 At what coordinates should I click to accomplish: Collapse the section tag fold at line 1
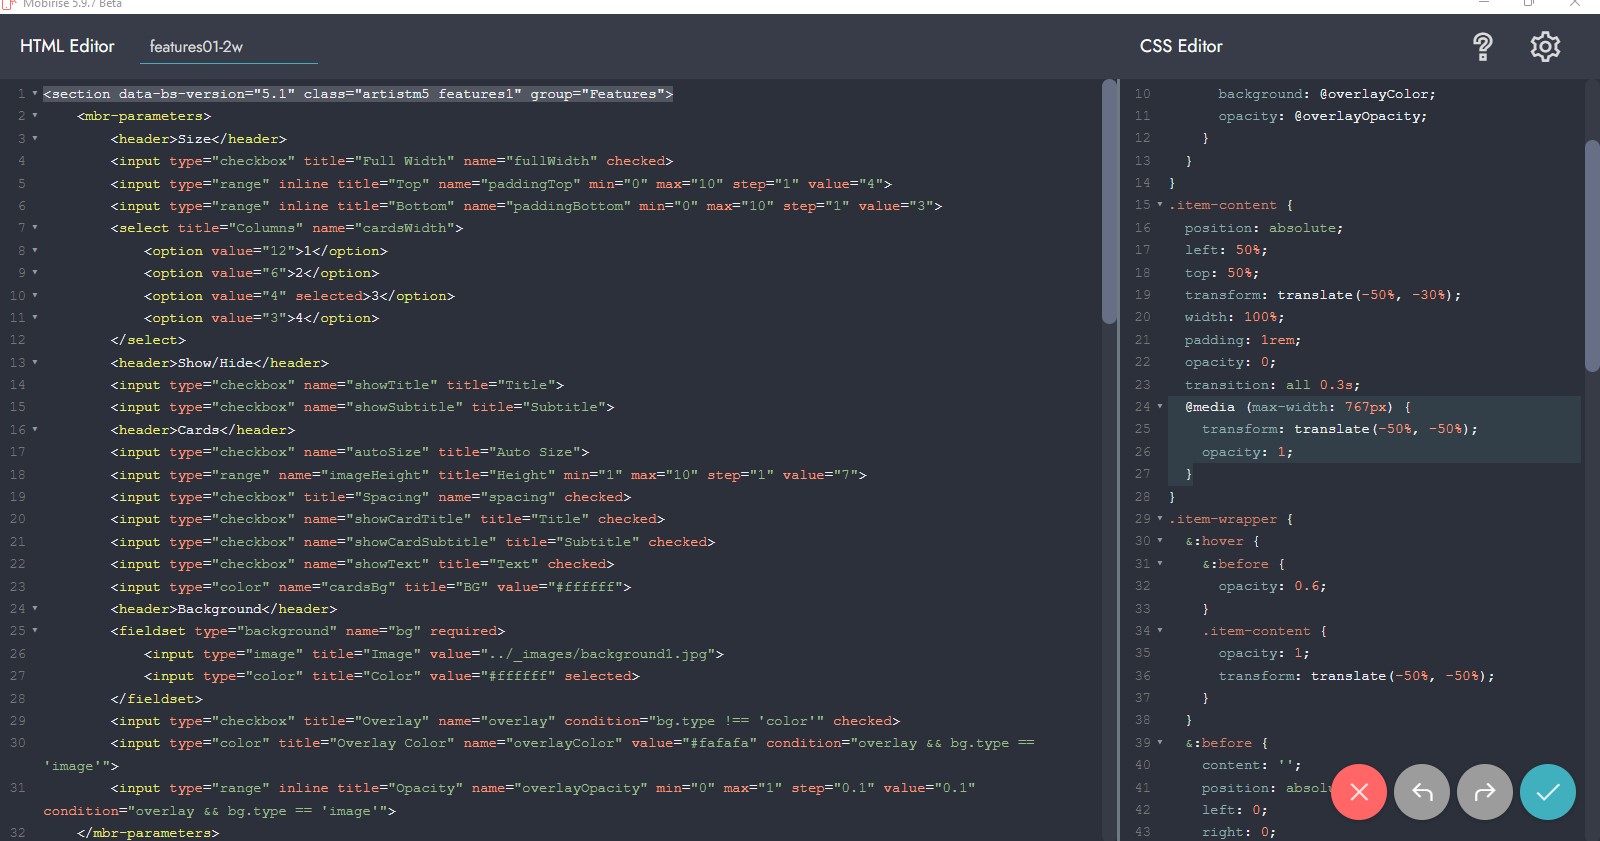[x=35, y=94]
